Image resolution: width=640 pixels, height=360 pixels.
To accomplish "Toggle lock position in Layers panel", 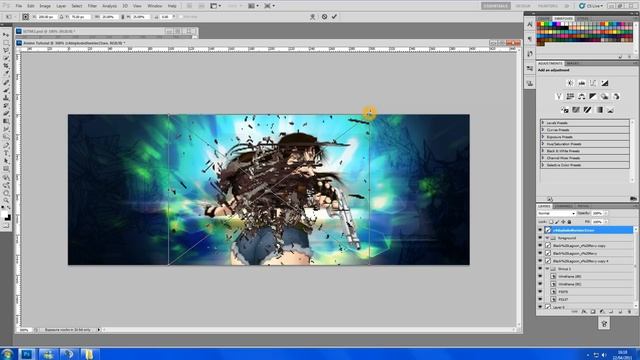I will 563,222.
